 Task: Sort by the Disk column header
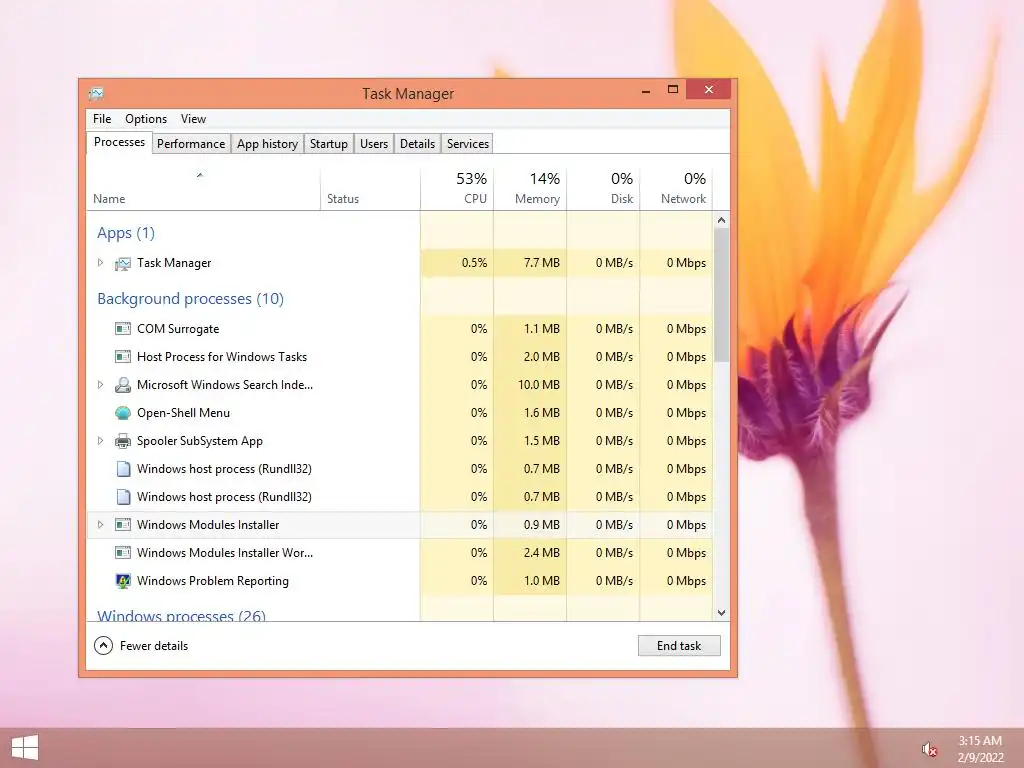[603, 189]
